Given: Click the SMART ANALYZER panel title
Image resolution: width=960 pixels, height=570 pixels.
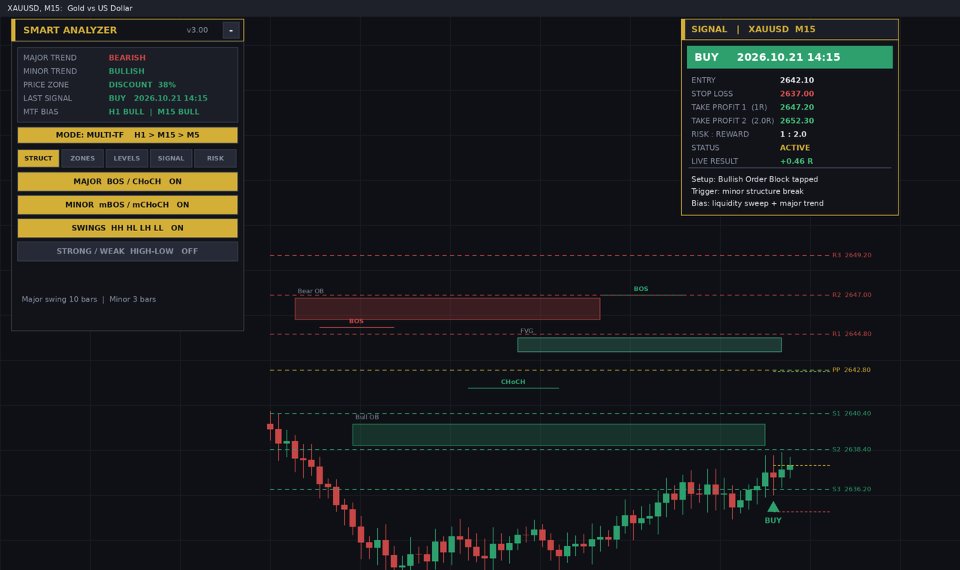Looking at the screenshot, I should 70,30.
